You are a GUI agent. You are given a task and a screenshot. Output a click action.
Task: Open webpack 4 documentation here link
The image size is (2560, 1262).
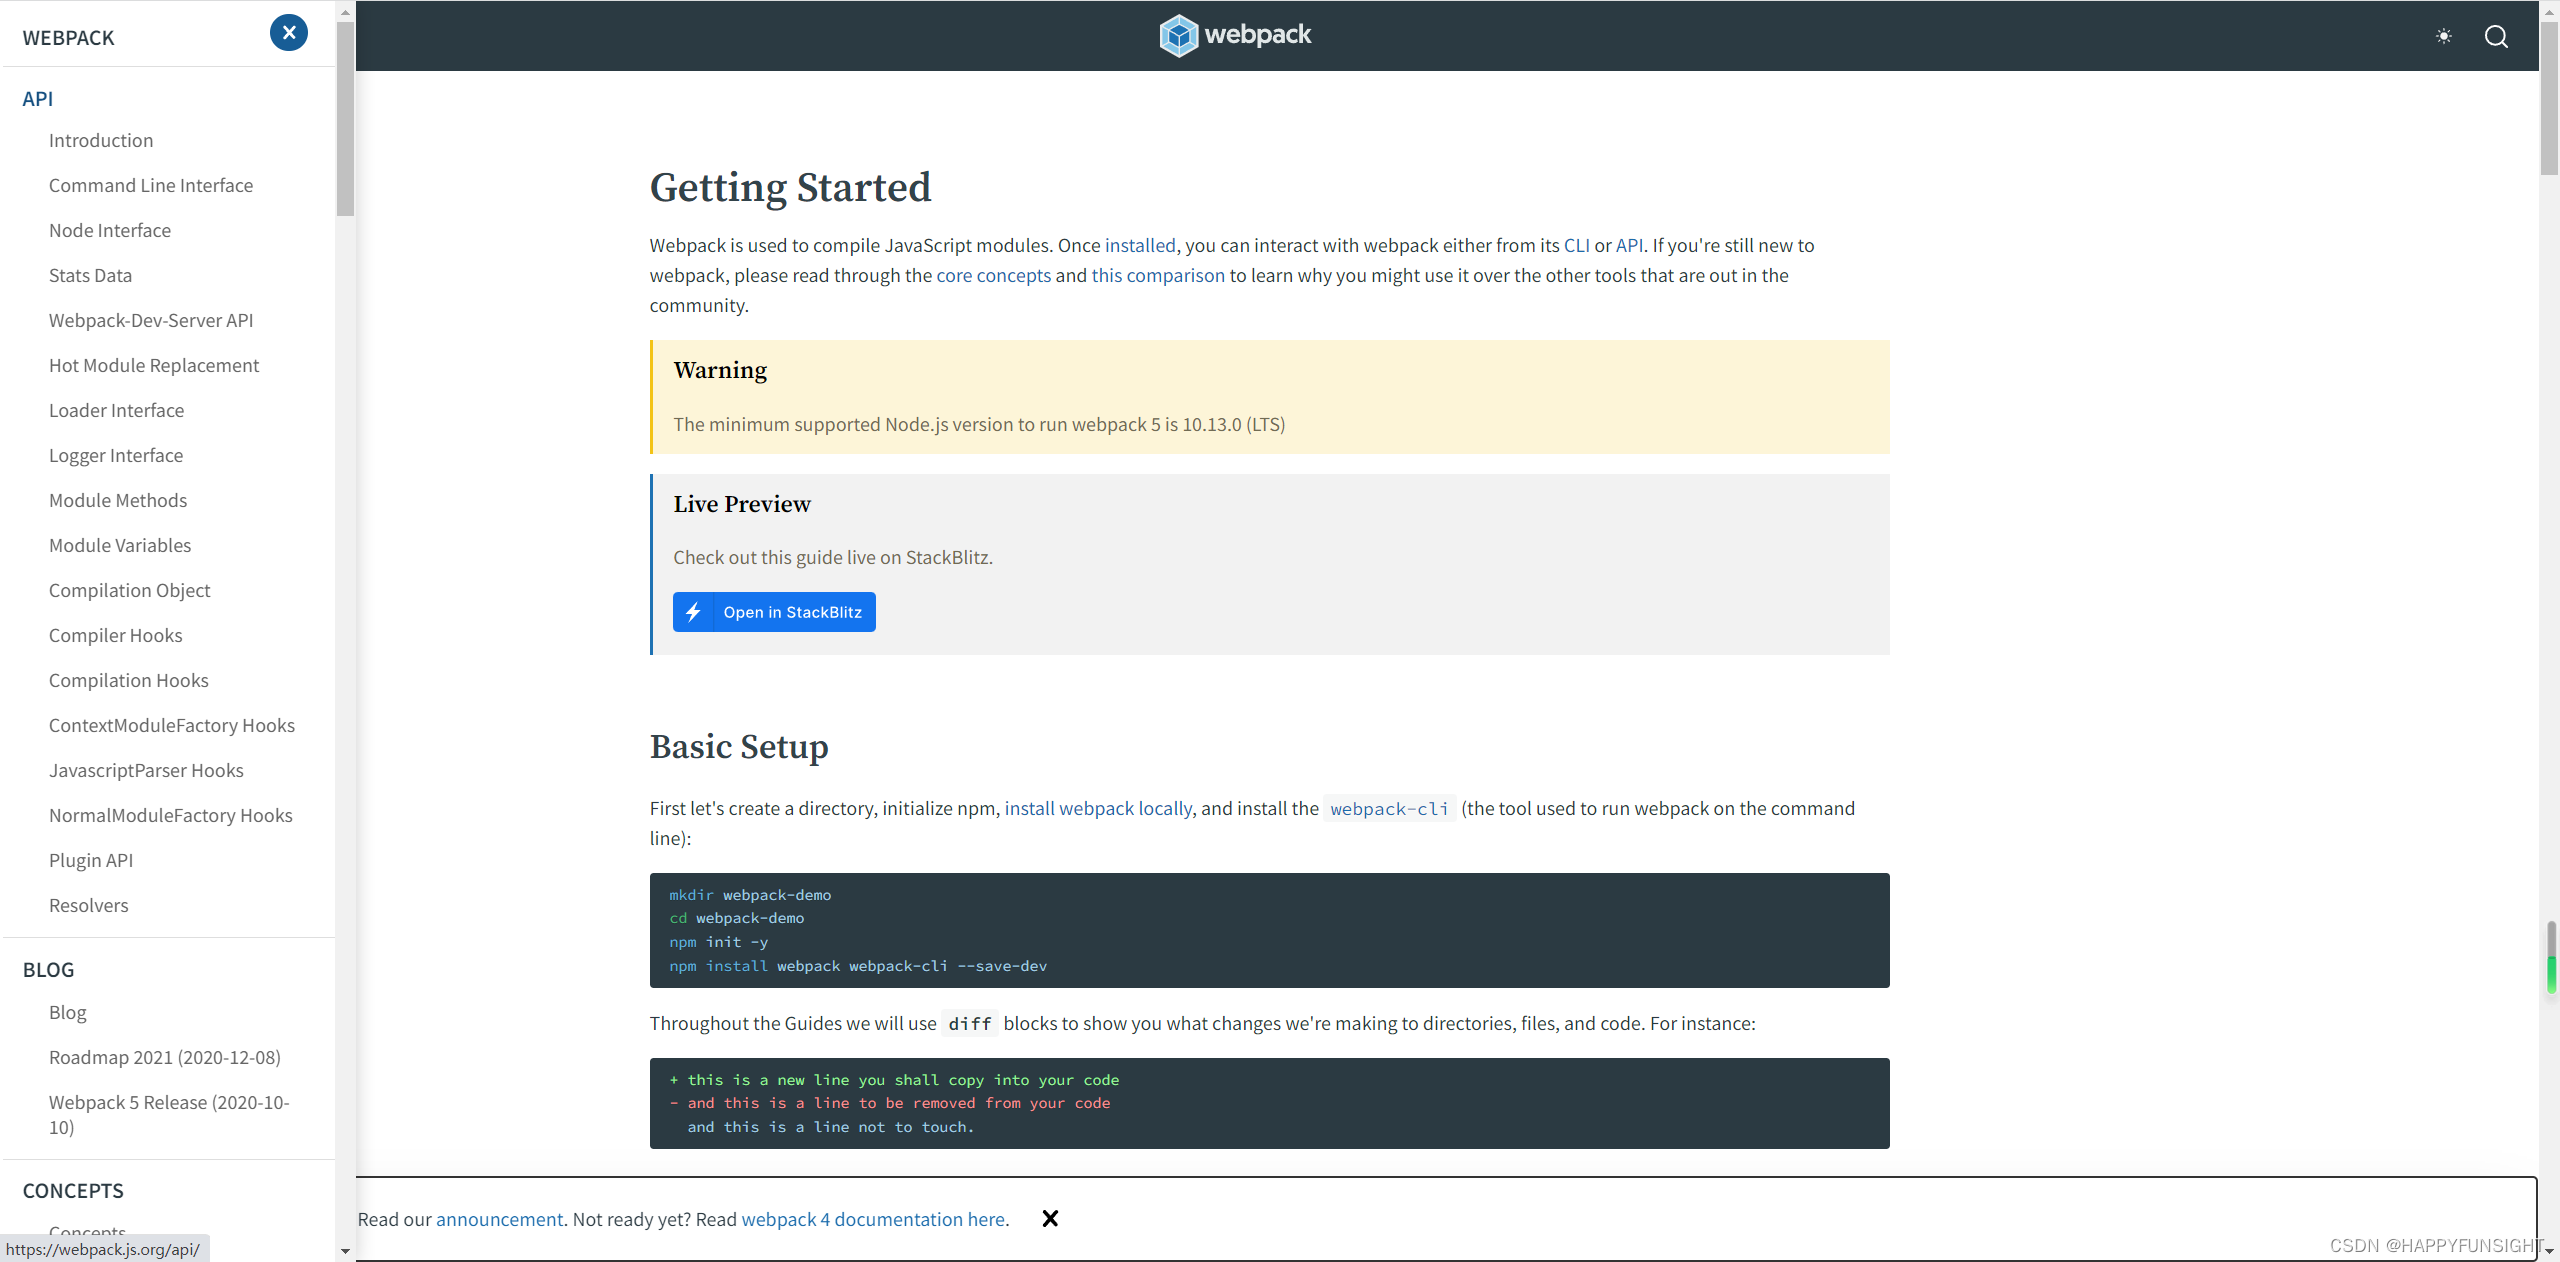(873, 1219)
